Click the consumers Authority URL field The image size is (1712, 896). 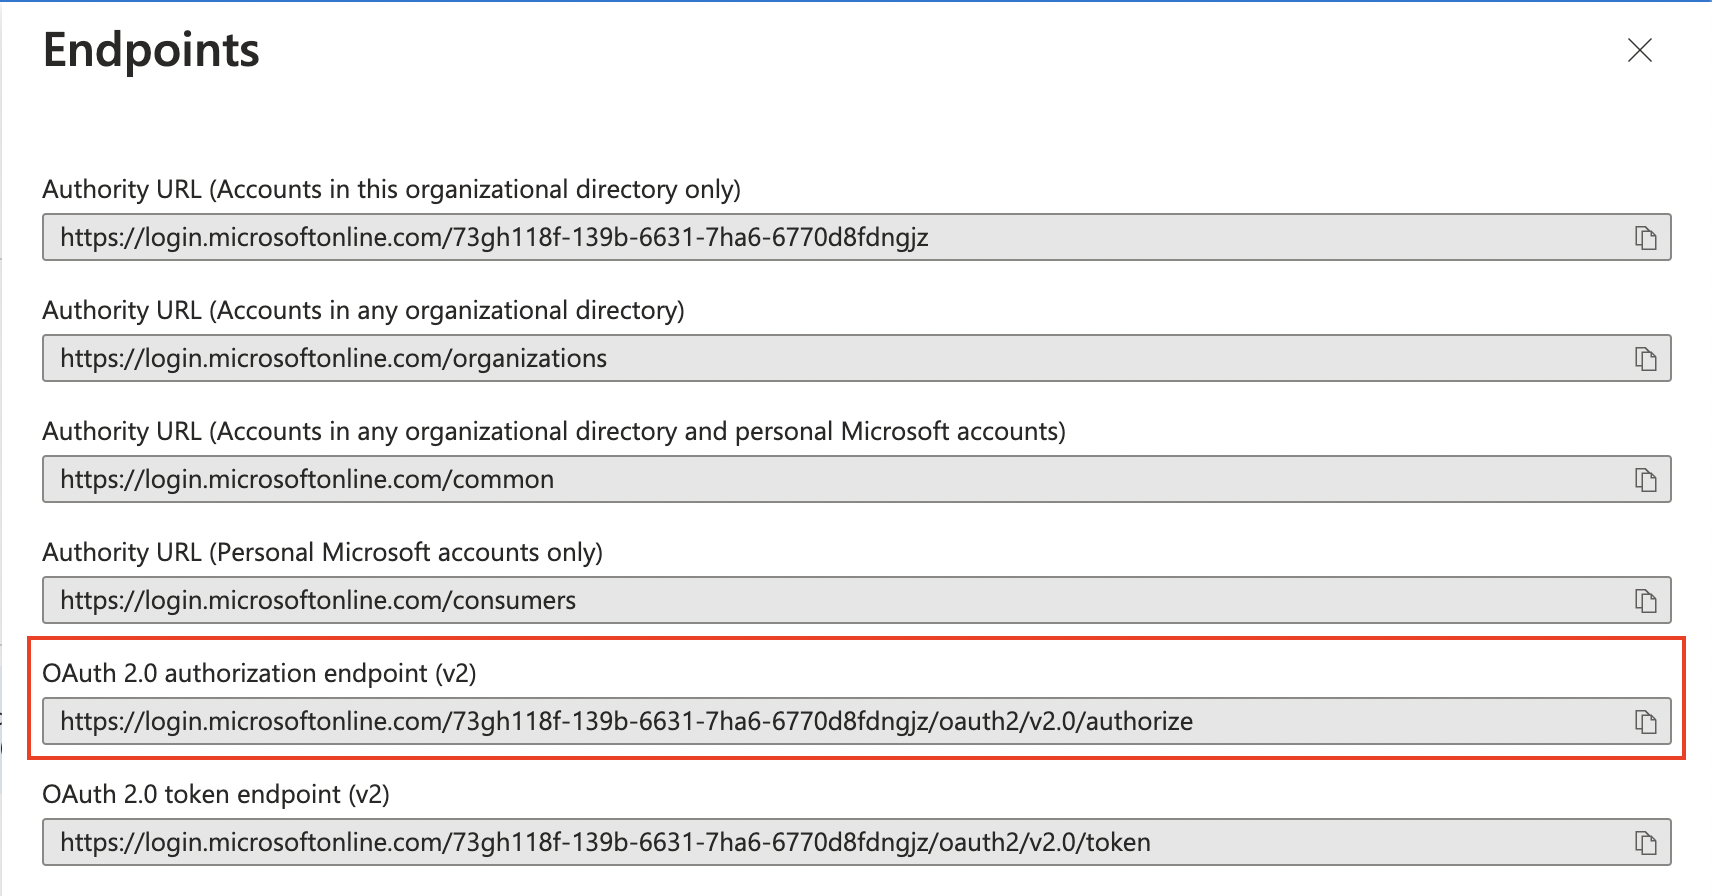856,601
